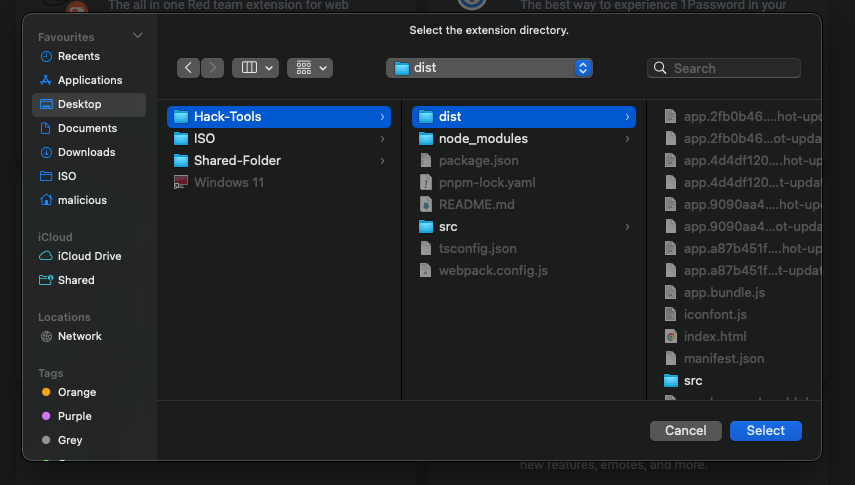Select the Orange tag
The image size is (855, 485).
[x=77, y=392]
